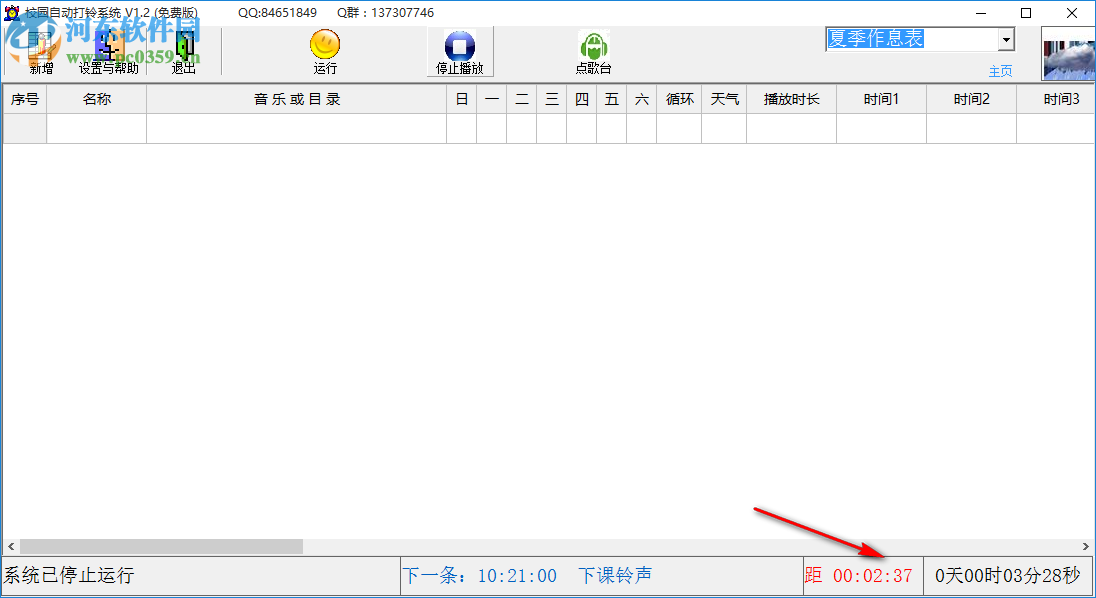The height and width of the screenshot is (598, 1096).
Task: Start the system with the 运行 smiley icon
Action: point(325,45)
